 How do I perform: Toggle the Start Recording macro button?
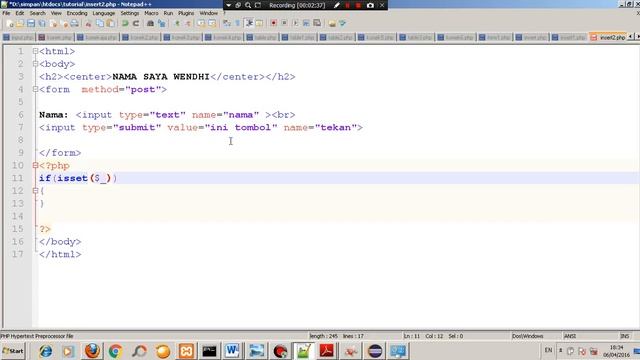[273, 23]
